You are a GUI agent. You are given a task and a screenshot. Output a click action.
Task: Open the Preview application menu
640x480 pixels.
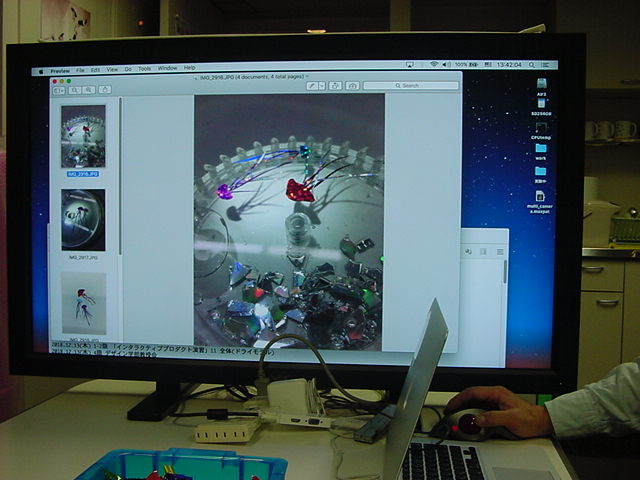click(x=60, y=71)
